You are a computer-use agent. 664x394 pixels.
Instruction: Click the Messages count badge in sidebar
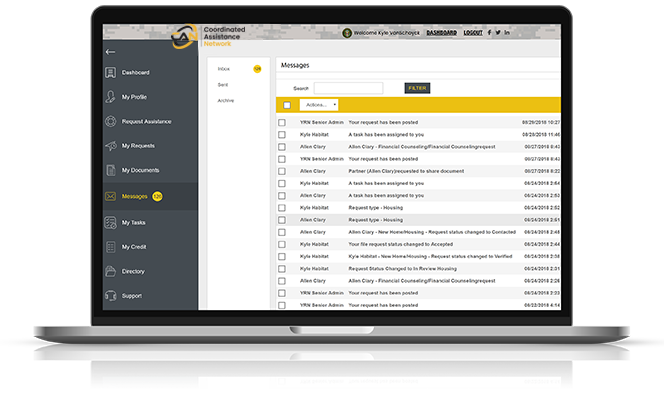pyautogui.click(x=158, y=196)
